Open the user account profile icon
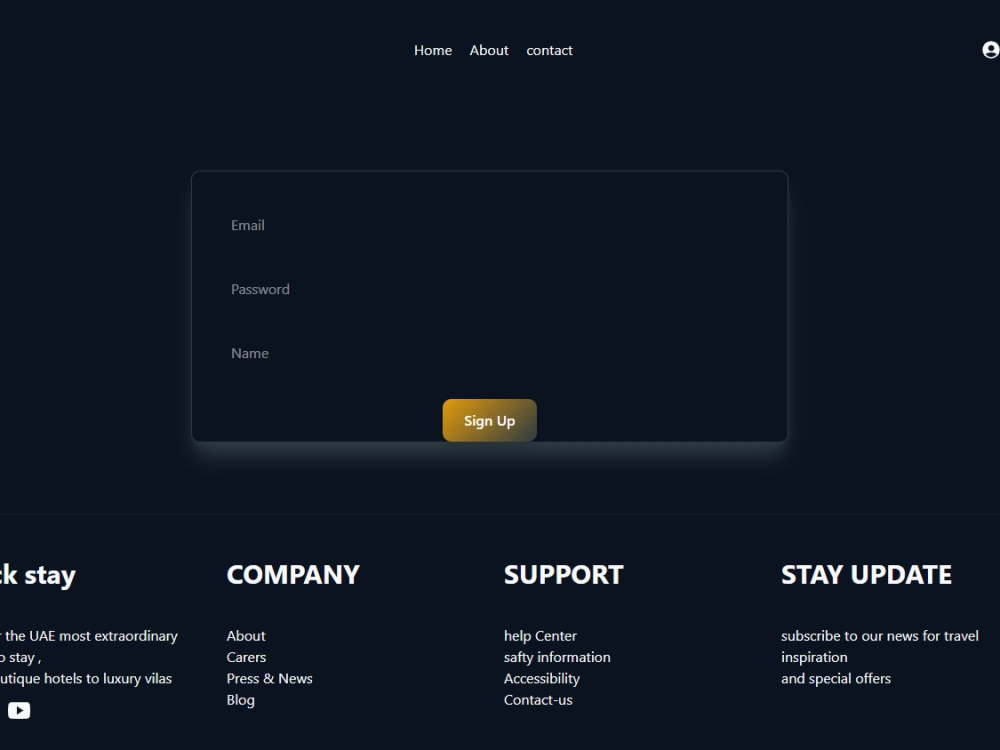This screenshot has width=1000, height=750. [x=990, y=50]
